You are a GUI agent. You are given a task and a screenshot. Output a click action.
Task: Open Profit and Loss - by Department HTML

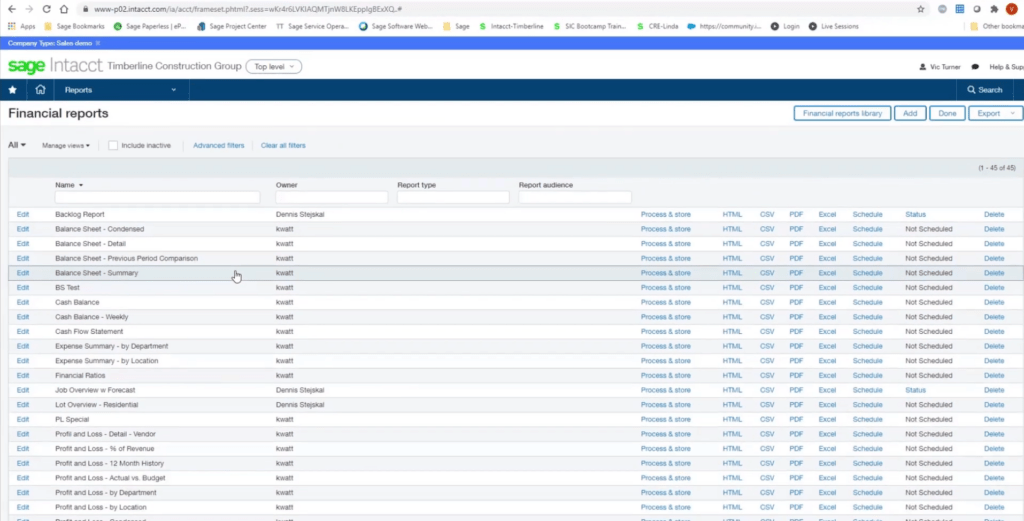[x=732, y=492]
